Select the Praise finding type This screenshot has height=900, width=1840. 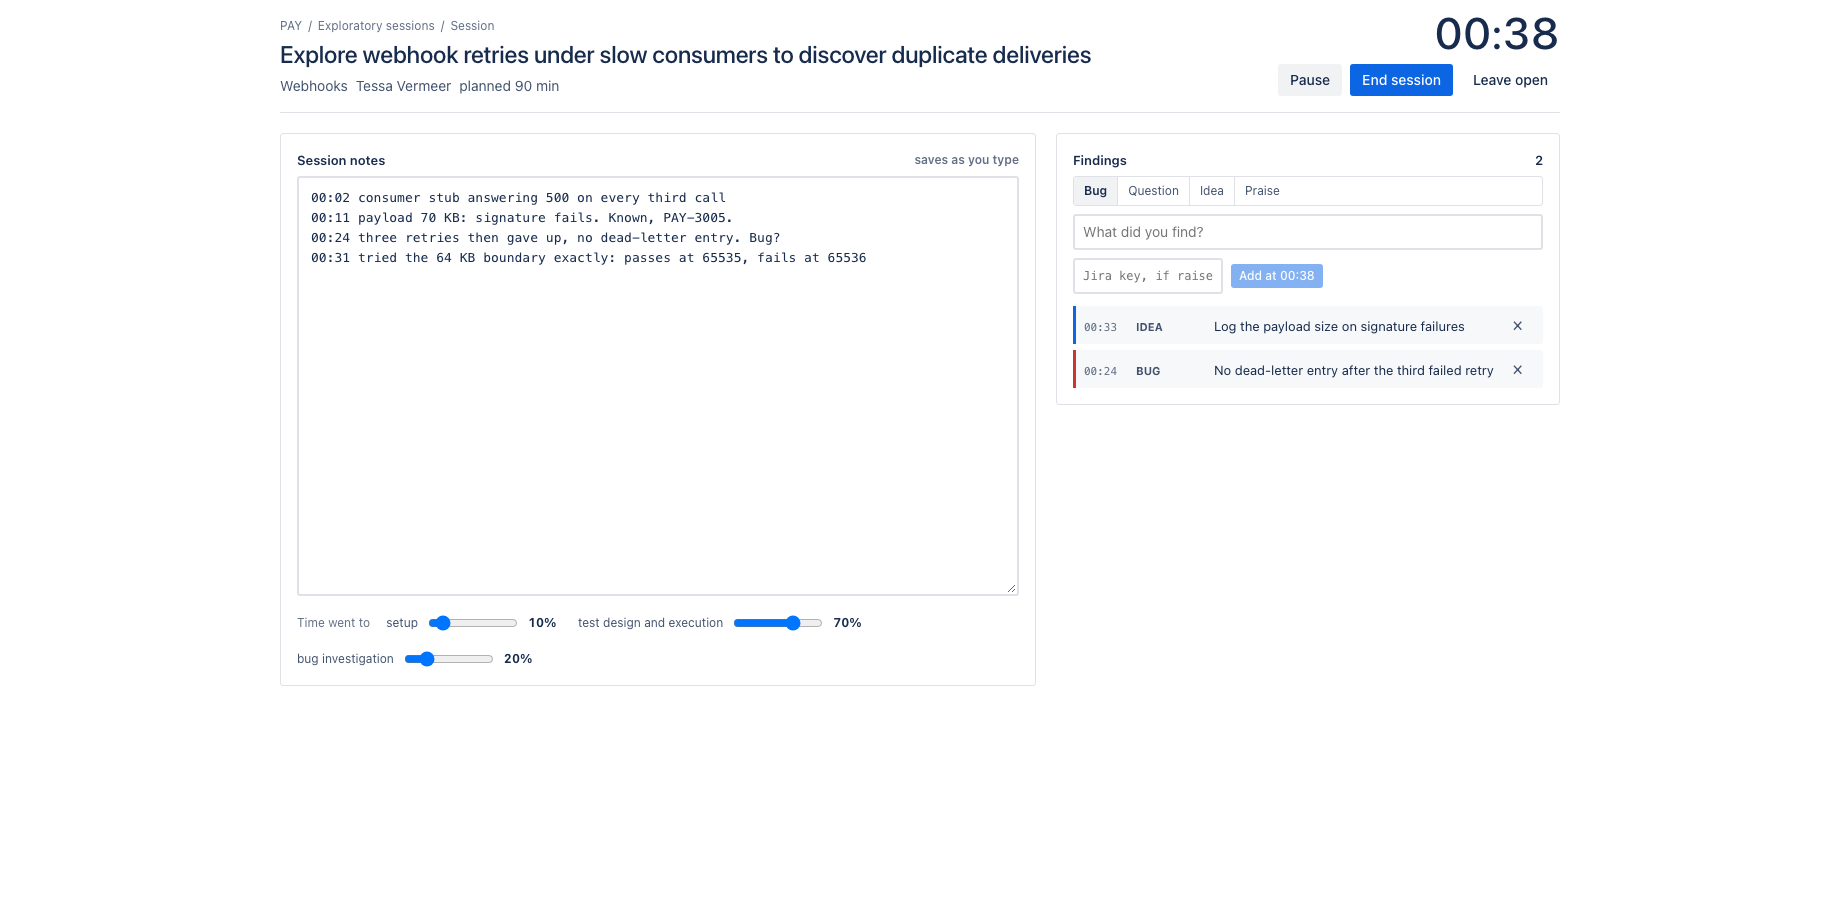[x=1262, y=191]
